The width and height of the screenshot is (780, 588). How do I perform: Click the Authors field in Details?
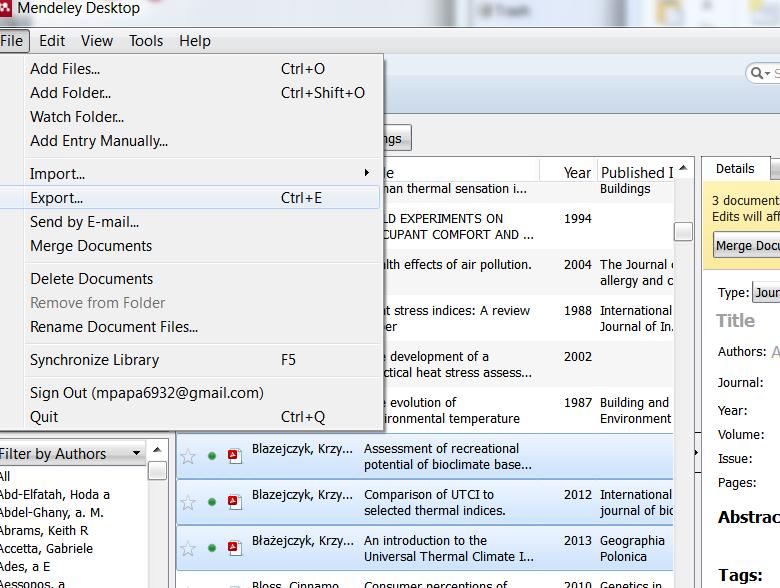click(776, 352)
